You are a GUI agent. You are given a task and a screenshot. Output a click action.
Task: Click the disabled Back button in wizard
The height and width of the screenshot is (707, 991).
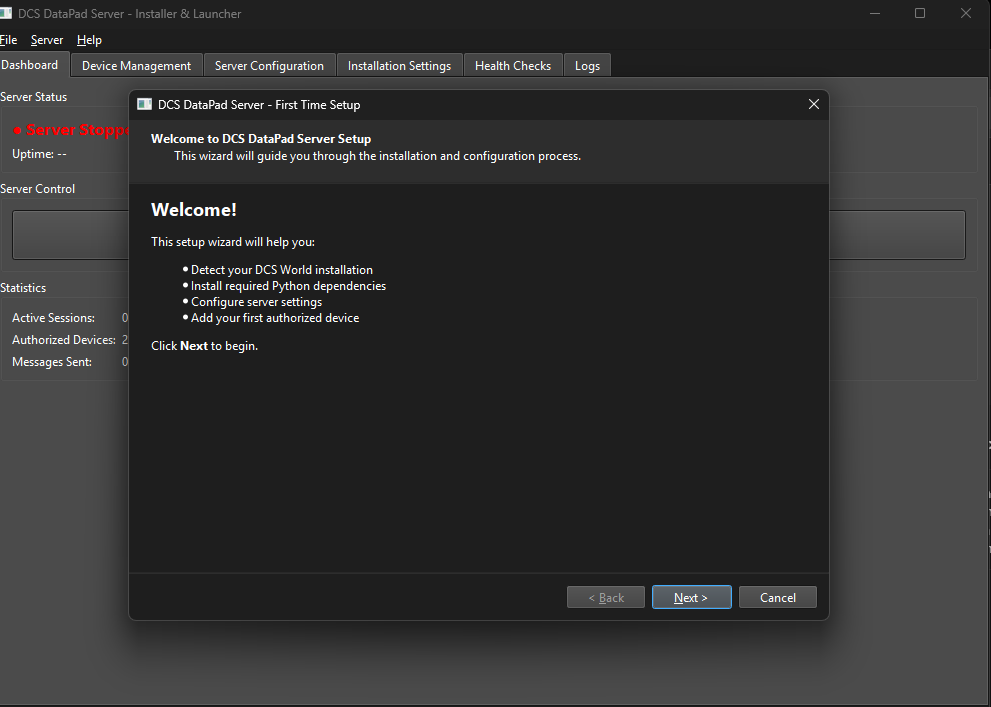[x=605, y=597]
